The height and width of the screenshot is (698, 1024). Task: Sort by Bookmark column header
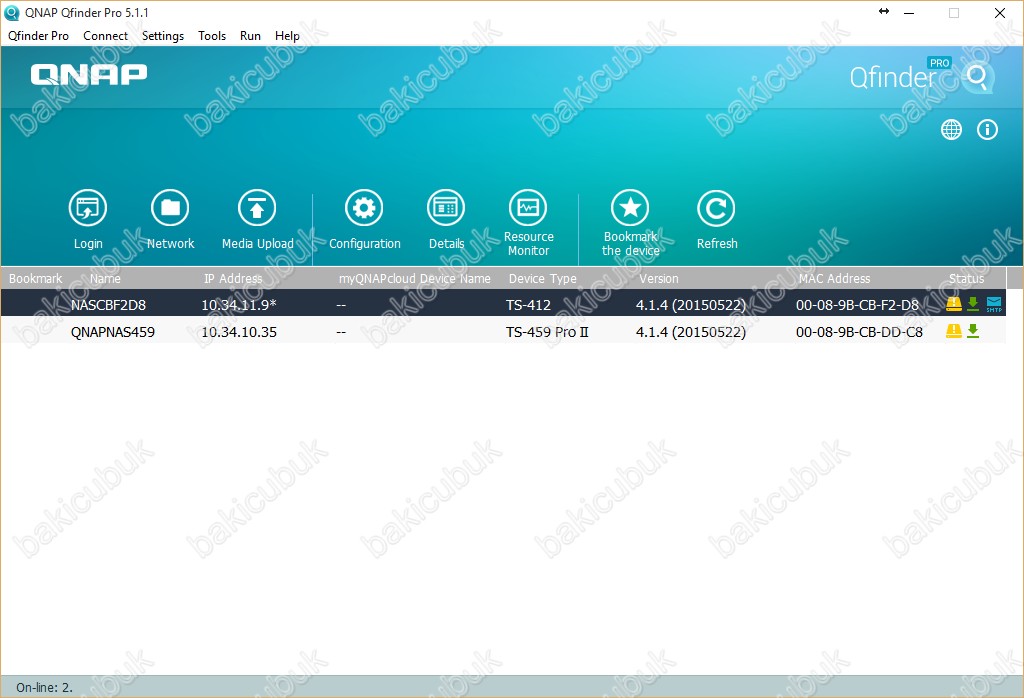[35, 278]
